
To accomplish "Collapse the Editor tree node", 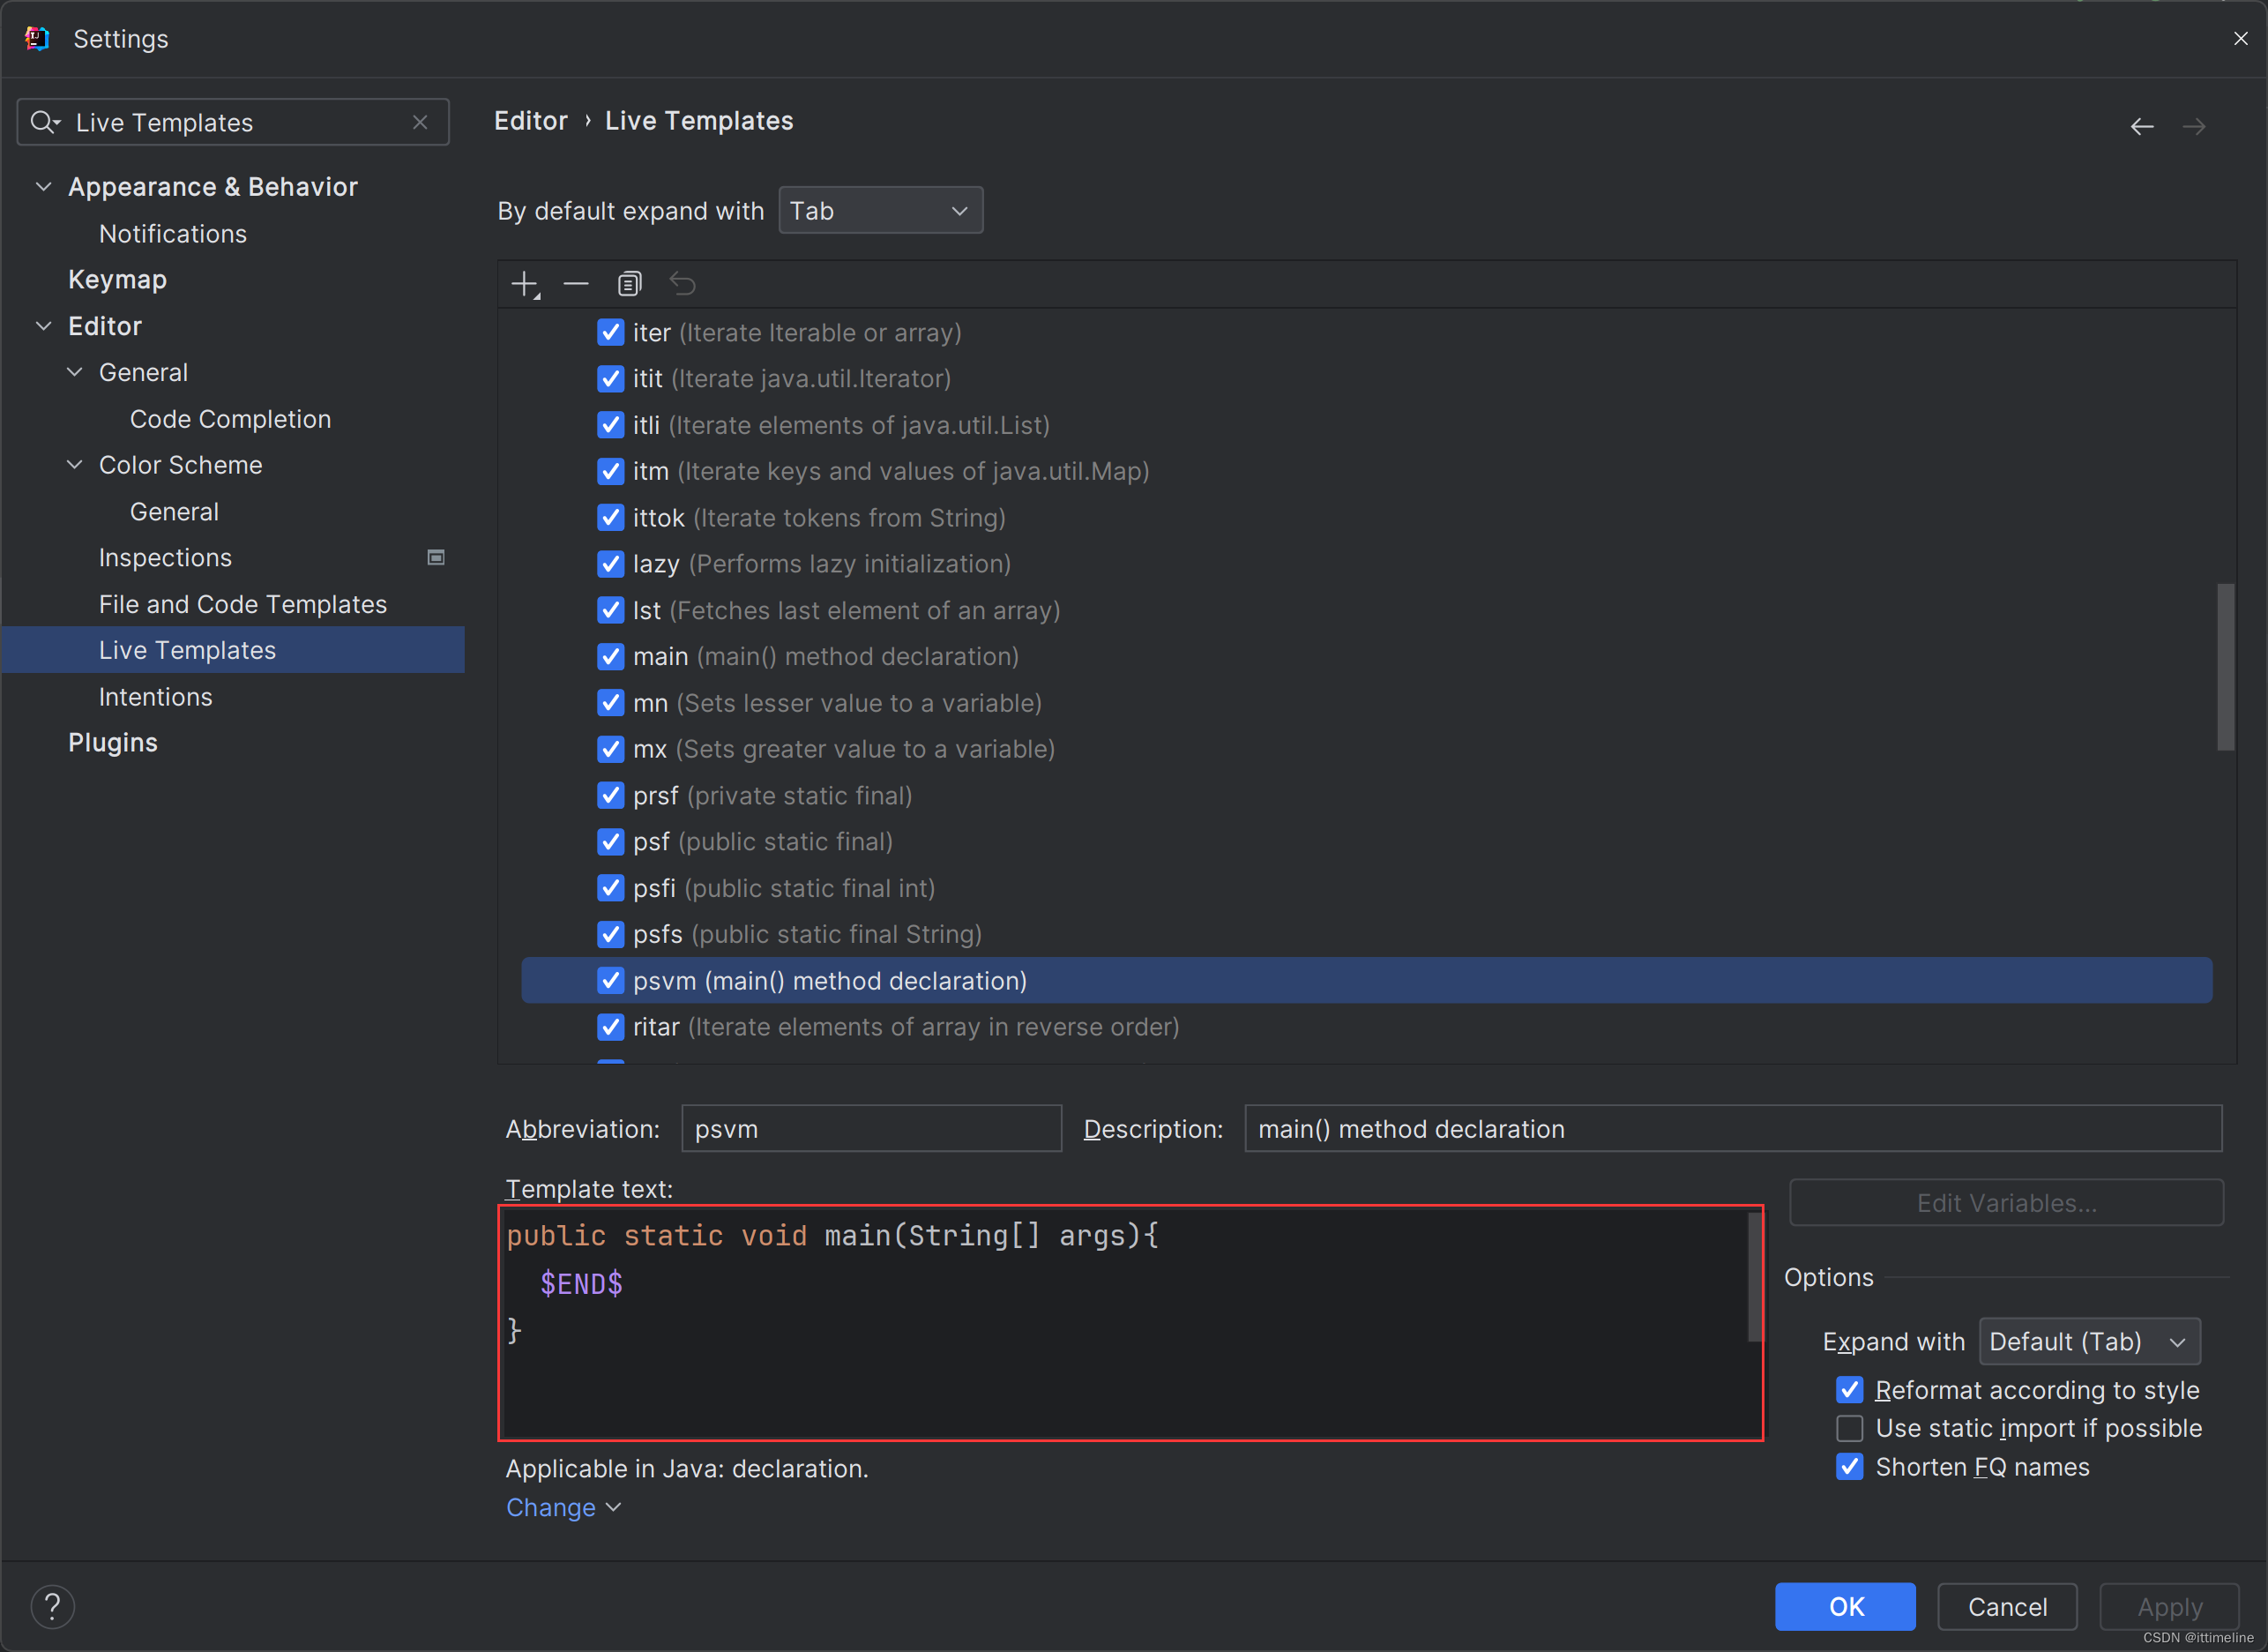I will pyautogui.click(x=44, y=326).
